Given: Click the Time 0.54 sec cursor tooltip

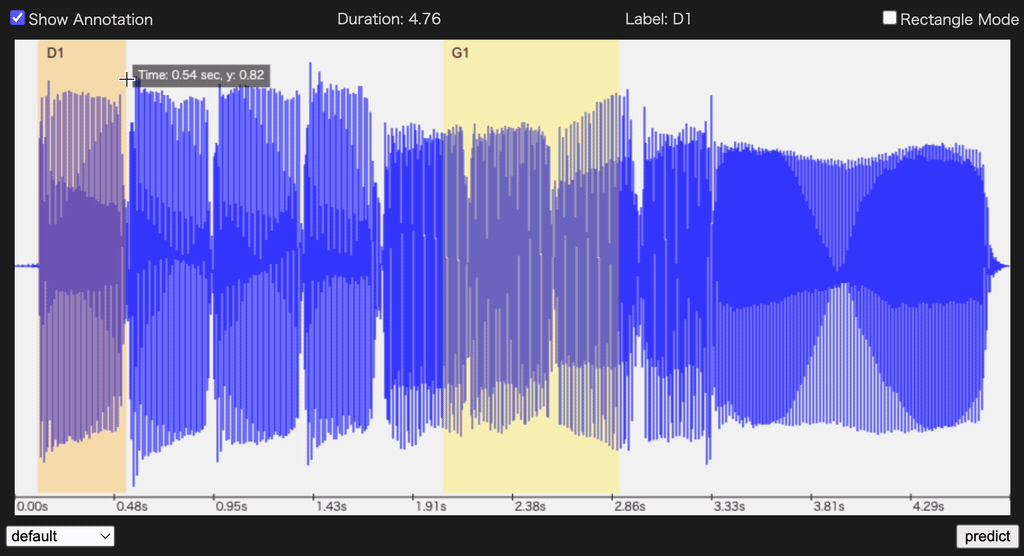Looking at the screenshot, I should coord(201,75).
